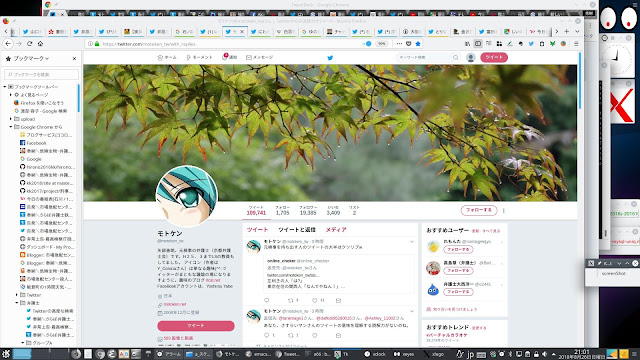Close the bookmarks sidebar with the X
The image size is (640, 360).
pyautogui.click(x=74, y=59)
